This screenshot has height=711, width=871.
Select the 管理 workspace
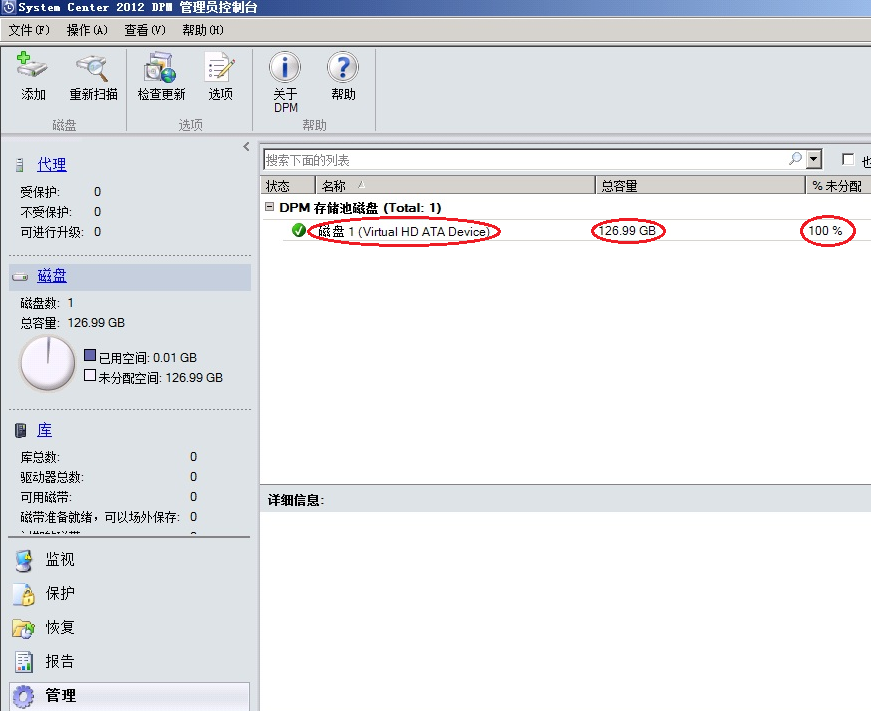point(129,696)
